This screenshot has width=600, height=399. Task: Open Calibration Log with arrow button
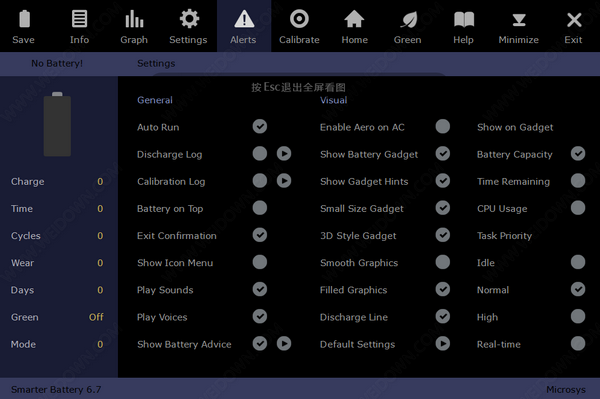pos(284,181)
